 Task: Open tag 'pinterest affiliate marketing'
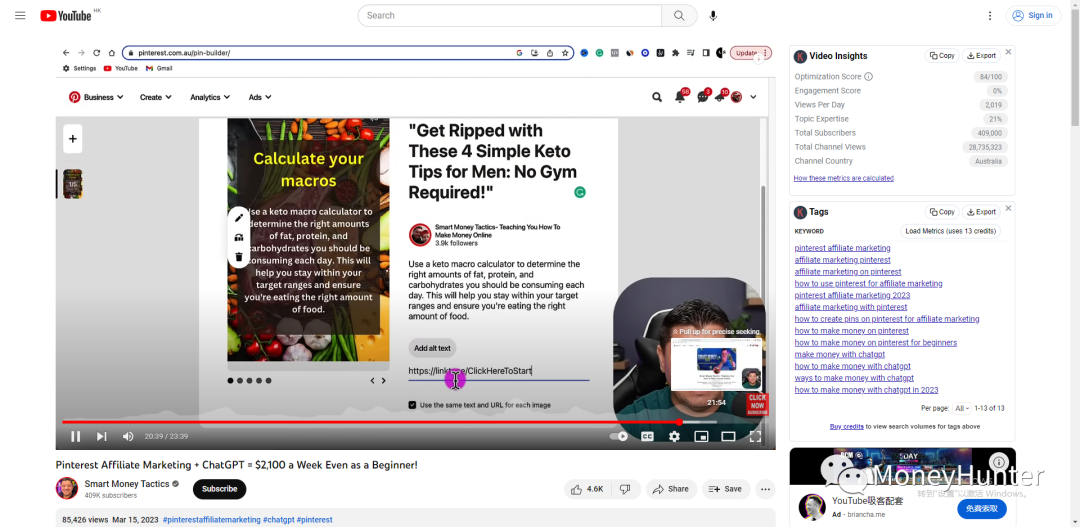coord(842,248)
